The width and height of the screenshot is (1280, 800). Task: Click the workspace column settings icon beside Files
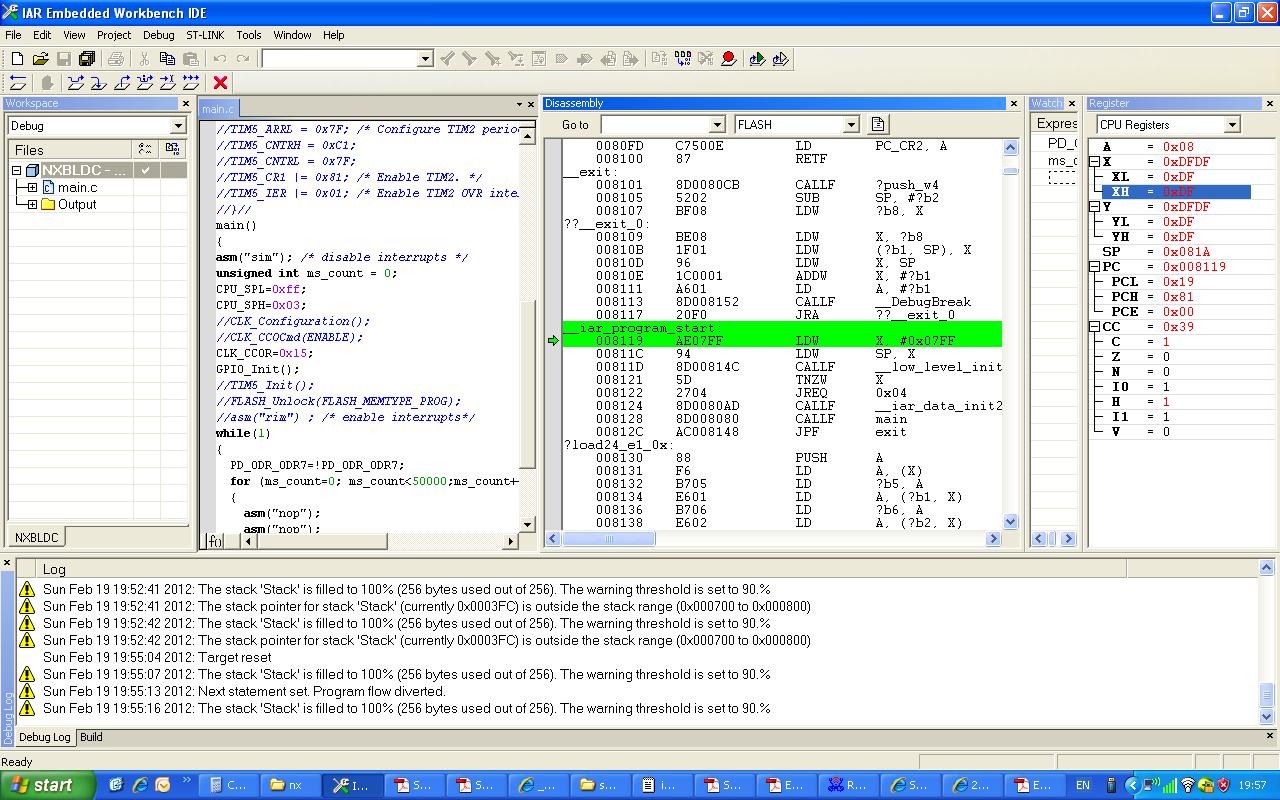[x=146, y=149]
